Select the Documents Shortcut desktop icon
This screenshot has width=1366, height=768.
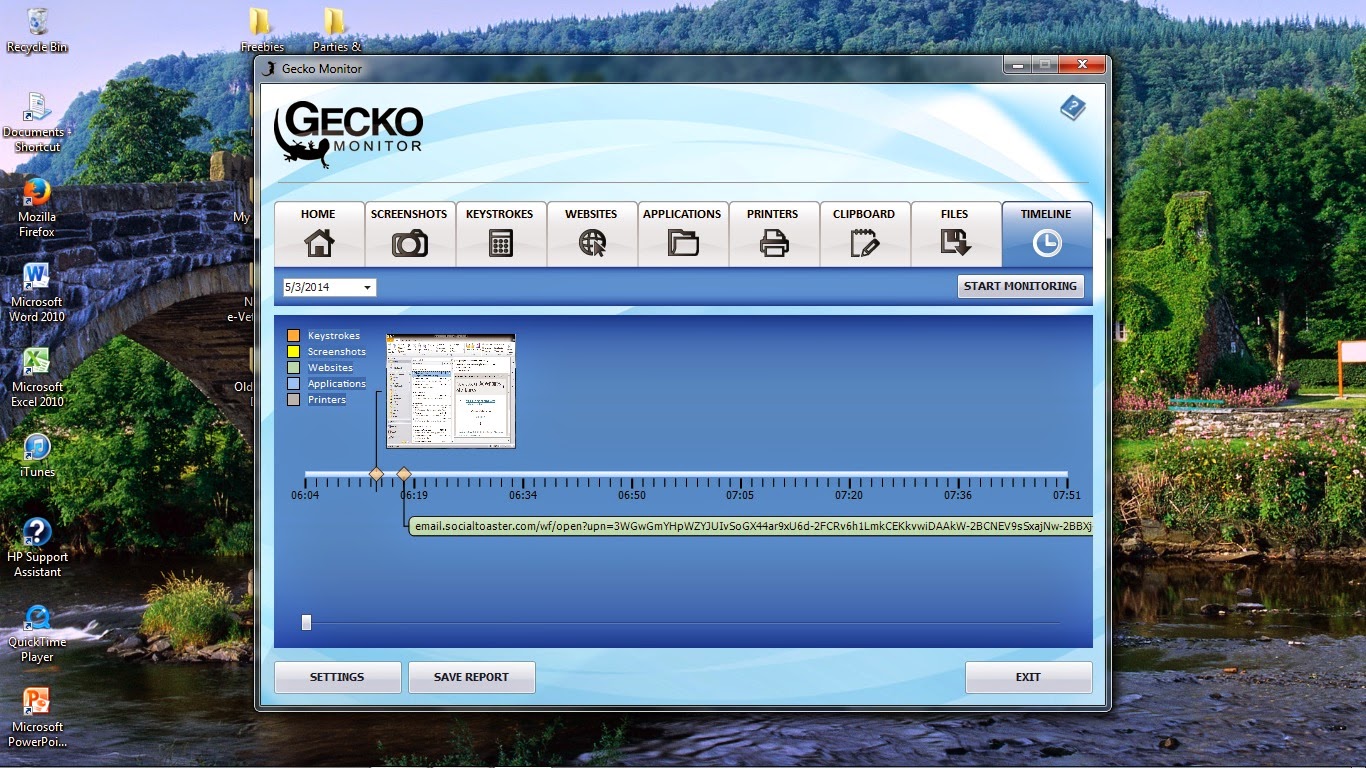36,123
